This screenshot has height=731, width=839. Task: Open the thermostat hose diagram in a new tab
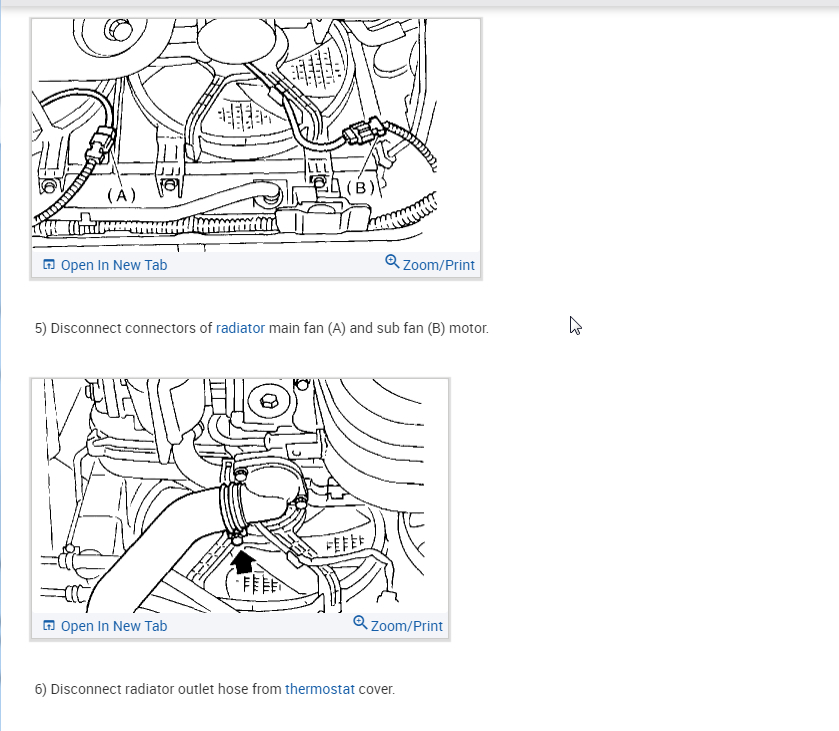(x=105, y=626)
